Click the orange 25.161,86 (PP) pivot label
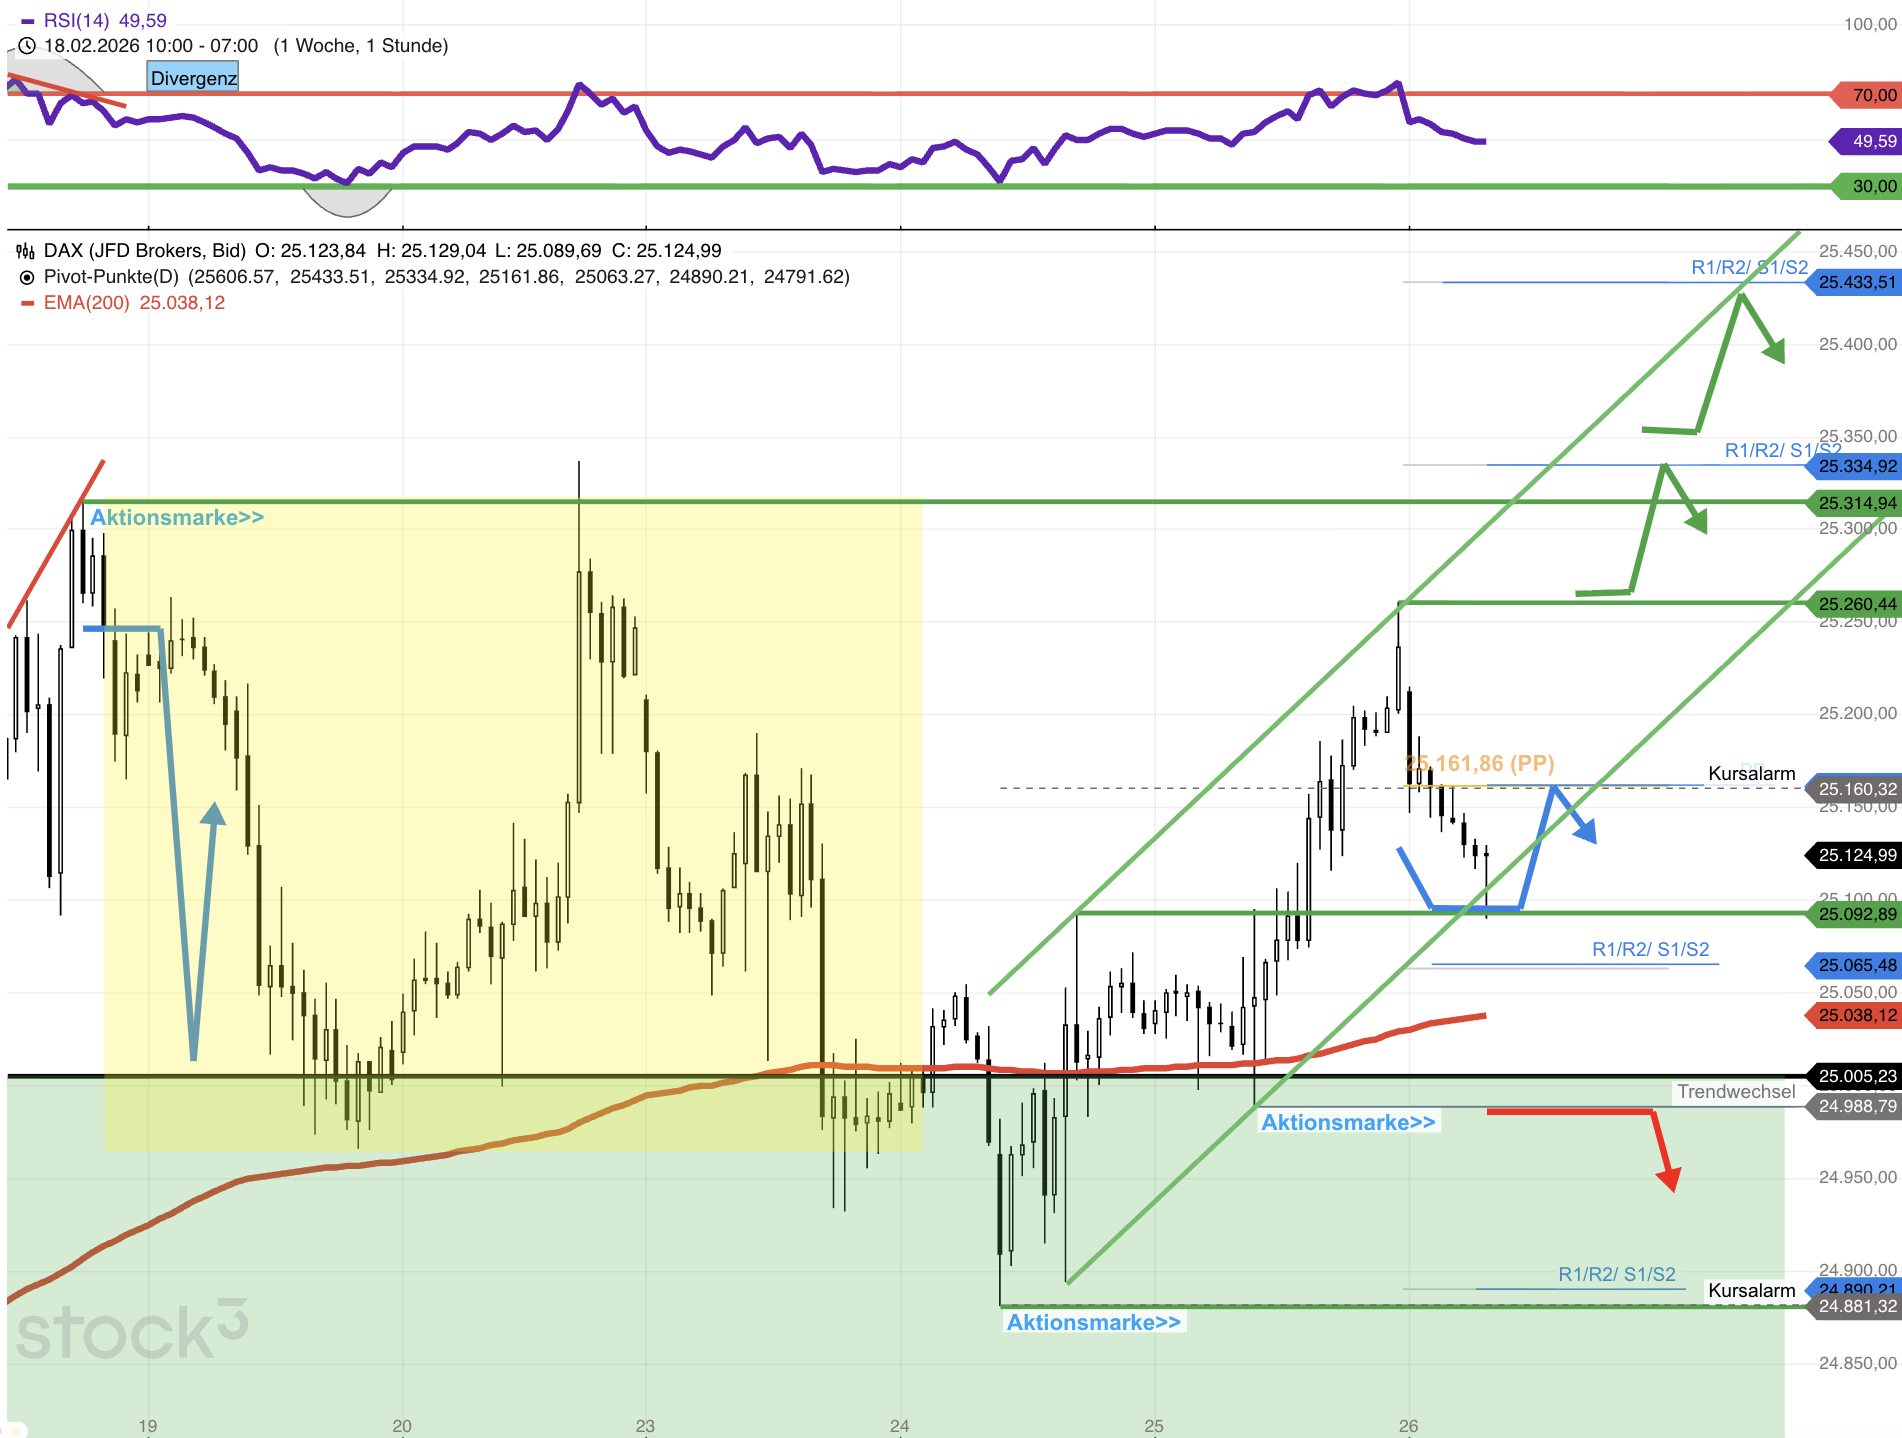1902x1438 pixels. click(x=1480, y=764)
